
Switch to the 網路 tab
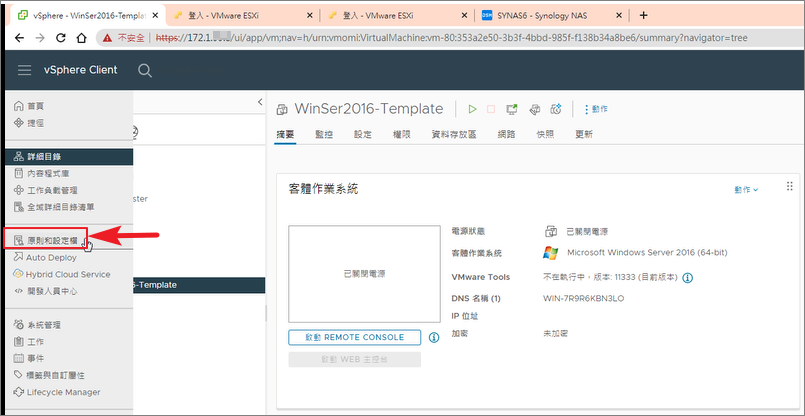(x=506, y=135)
